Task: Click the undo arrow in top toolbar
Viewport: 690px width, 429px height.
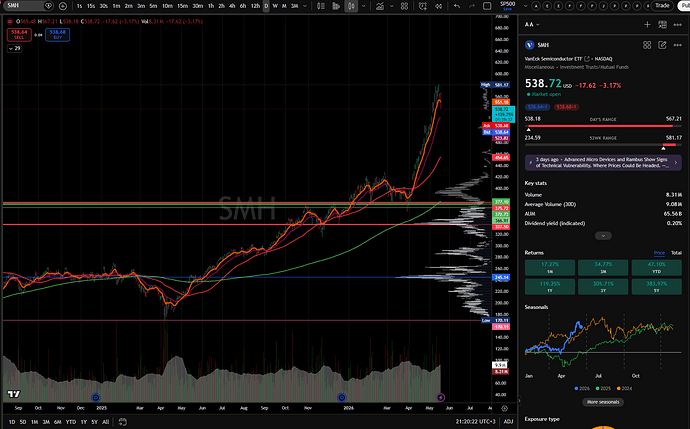Action: (457, 6)
